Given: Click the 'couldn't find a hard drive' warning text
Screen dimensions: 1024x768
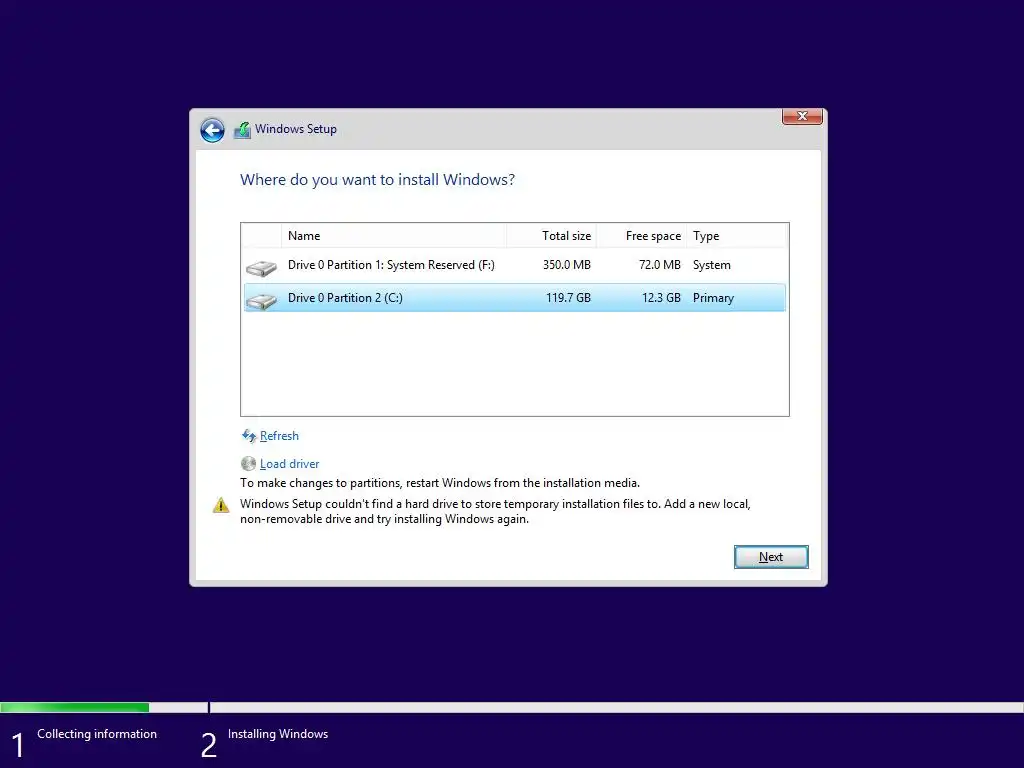Looking at the screenshot, I should [x=495, y=511].
